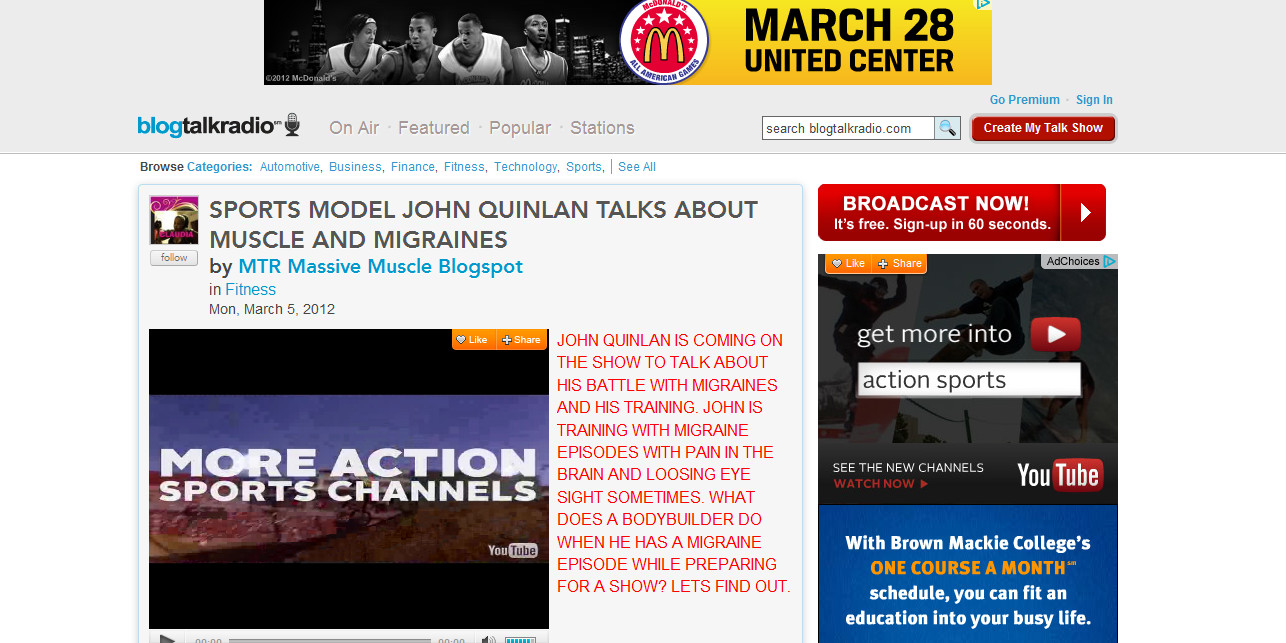
Task: Click the red episode description text
Action: pos(674,463)
